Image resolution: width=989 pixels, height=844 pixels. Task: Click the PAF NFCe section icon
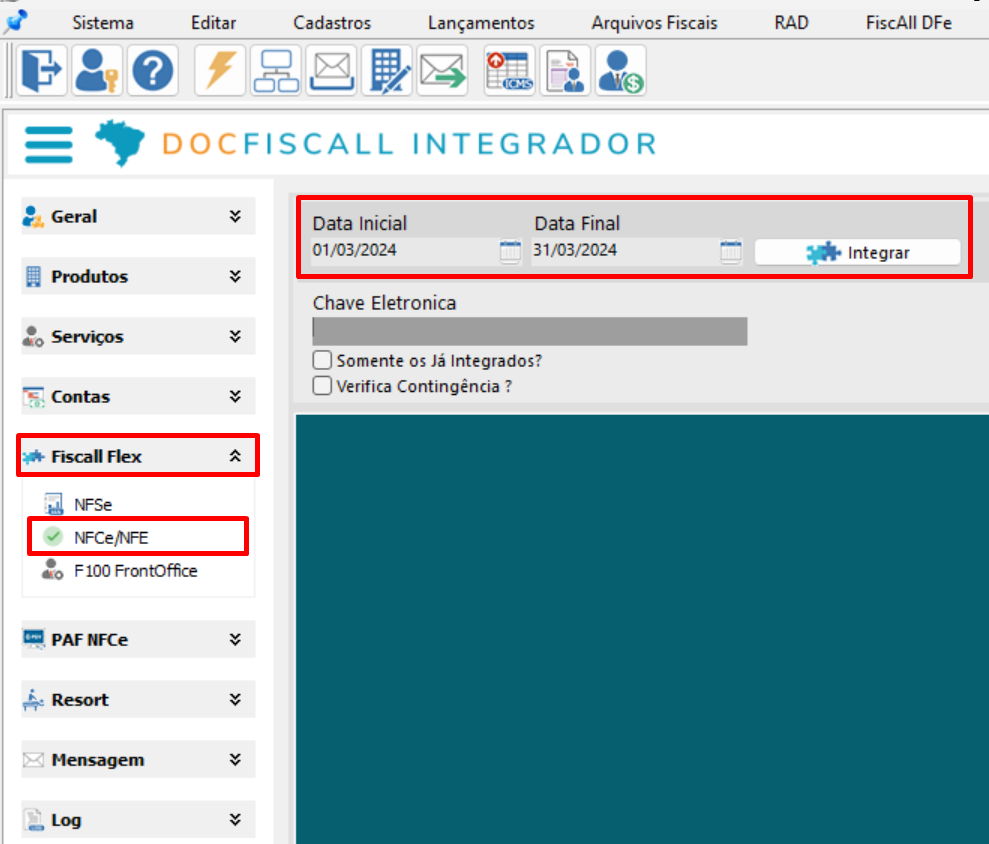(33, 639)
